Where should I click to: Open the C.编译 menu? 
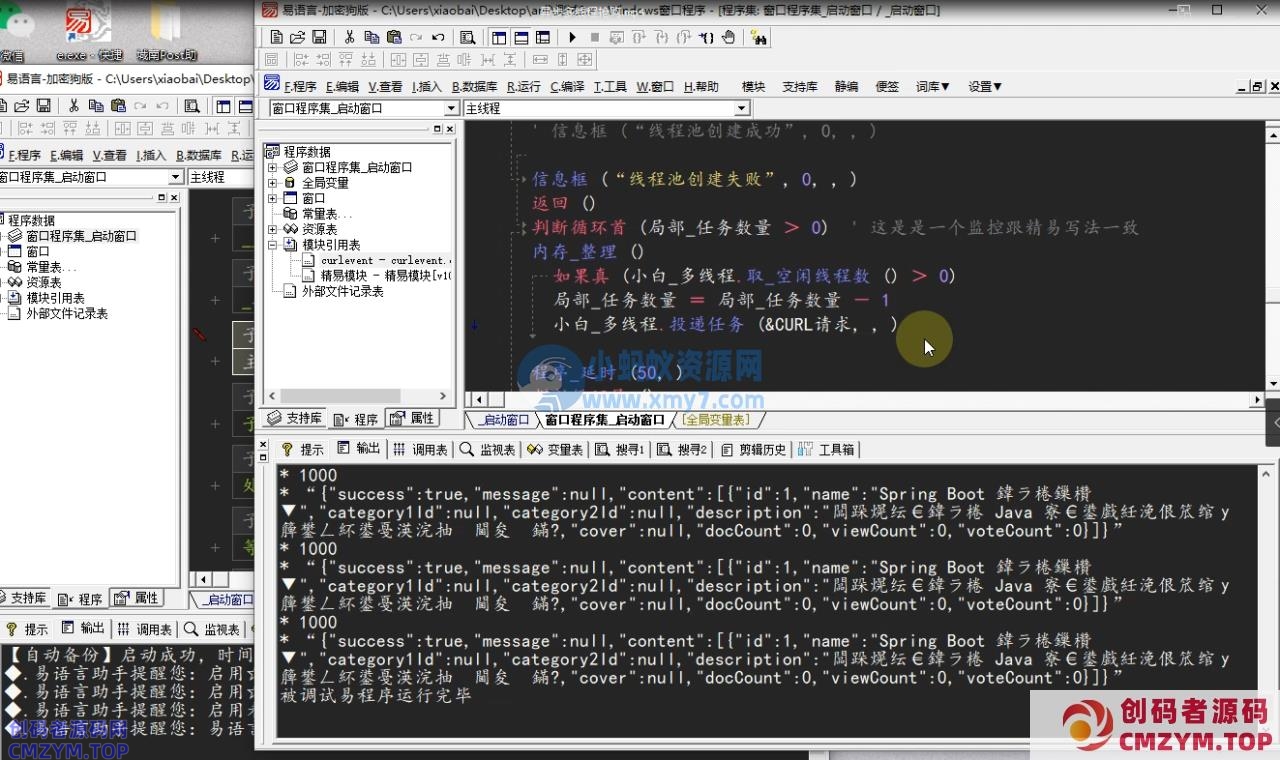[567, 87]
